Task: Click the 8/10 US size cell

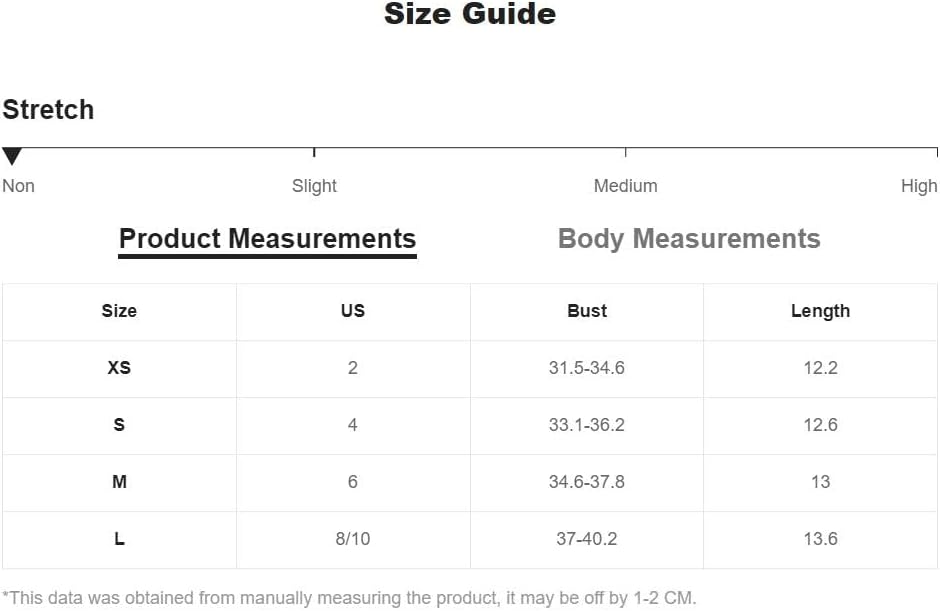Action: (352, 538)
